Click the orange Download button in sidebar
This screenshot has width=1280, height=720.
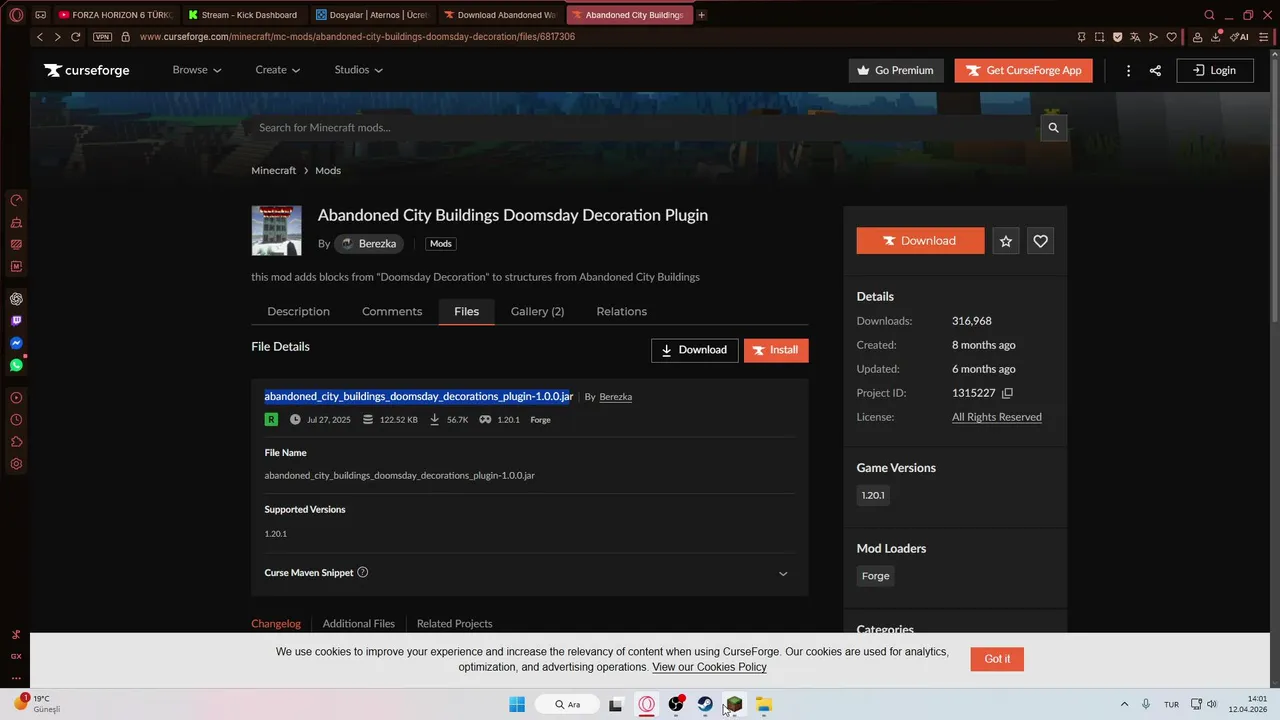(920, 241)
